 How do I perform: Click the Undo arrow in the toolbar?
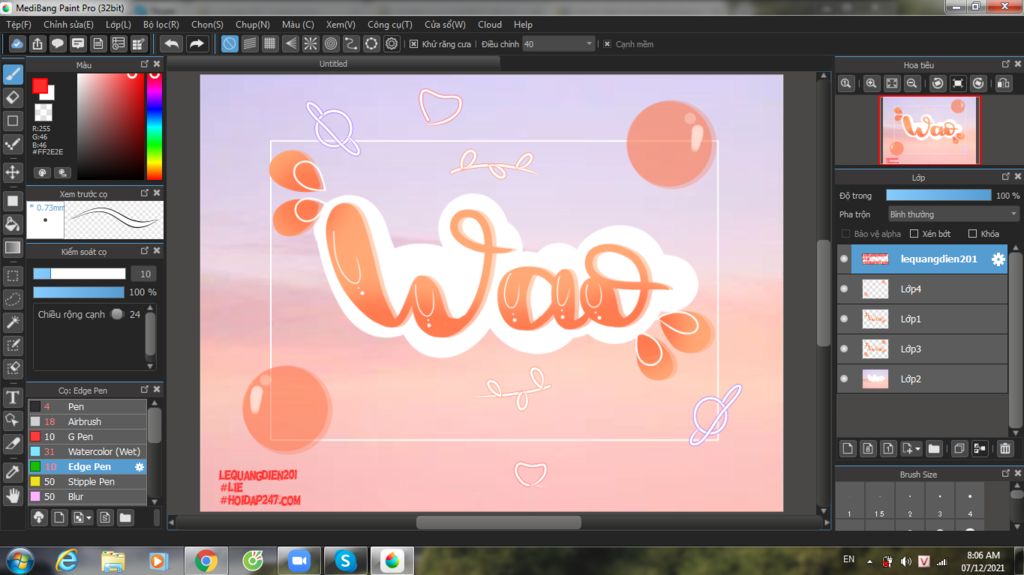[171, 44]
